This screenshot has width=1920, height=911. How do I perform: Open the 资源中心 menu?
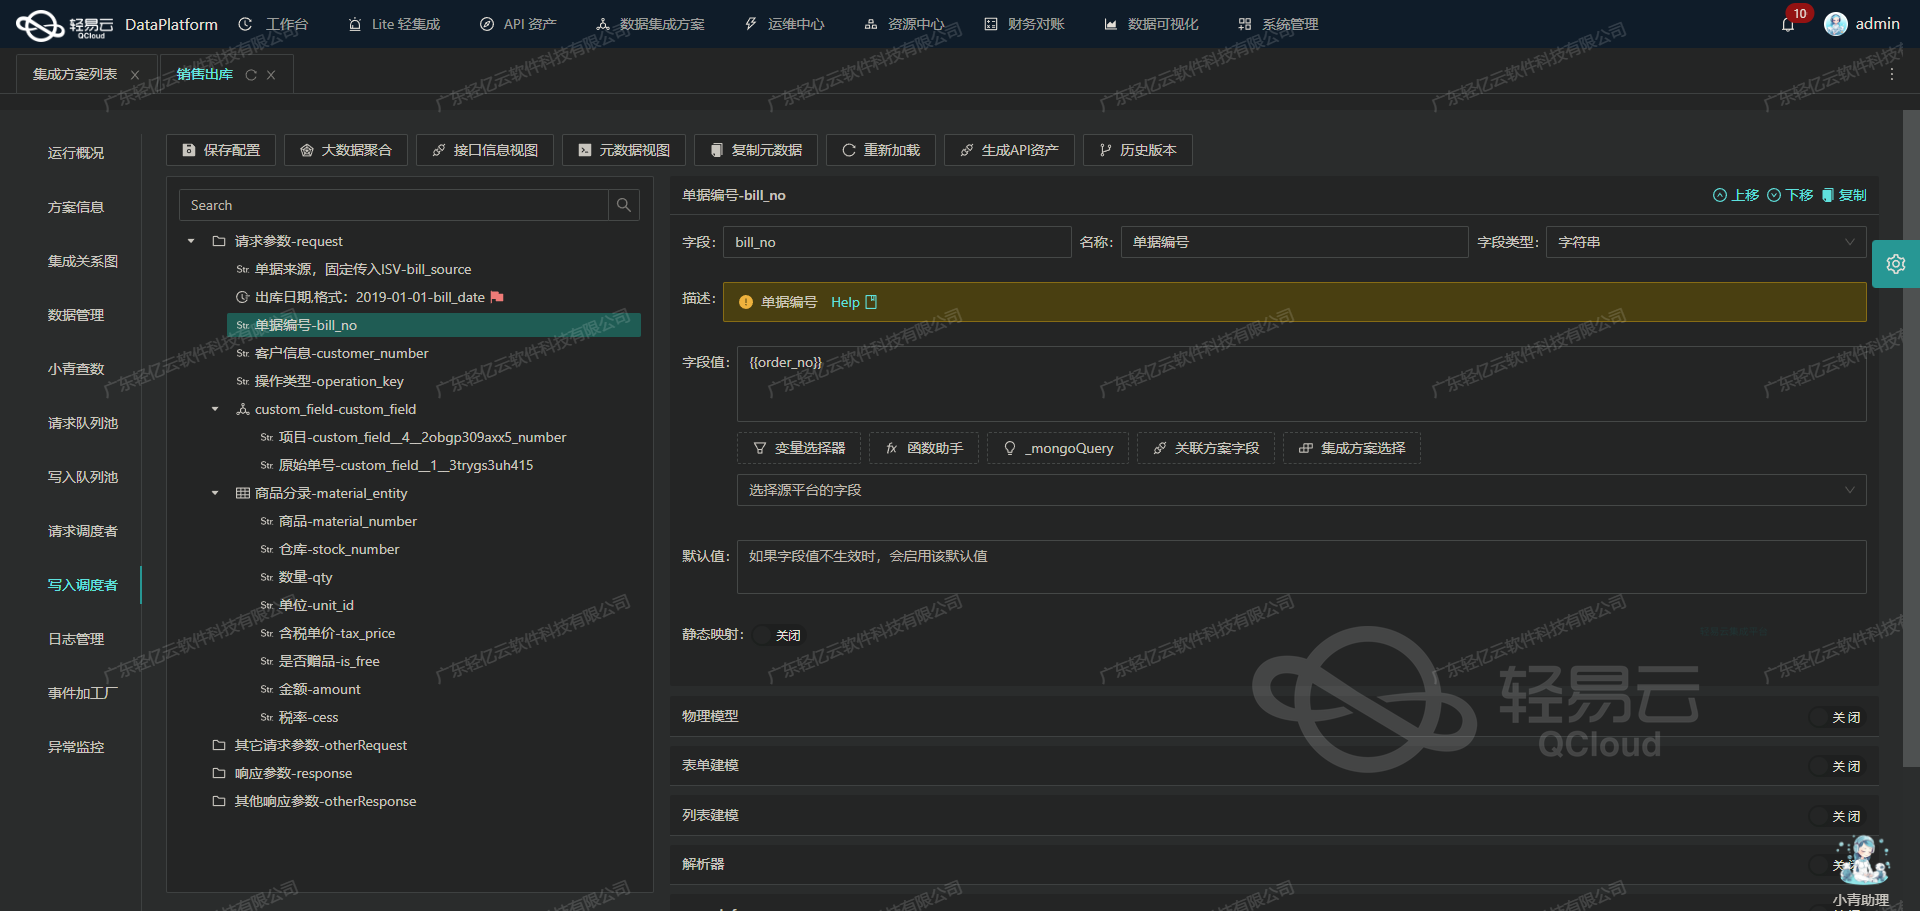coord(904,24)
